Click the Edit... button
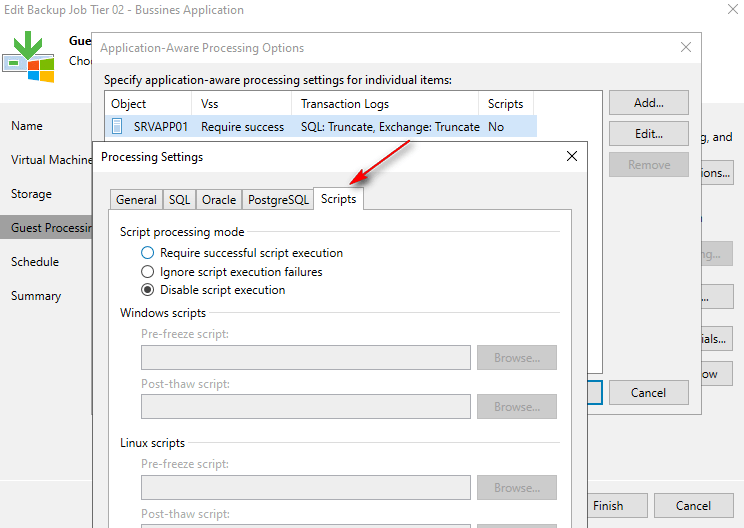This screenshot has width=744, height=528. tap(648, 133)
